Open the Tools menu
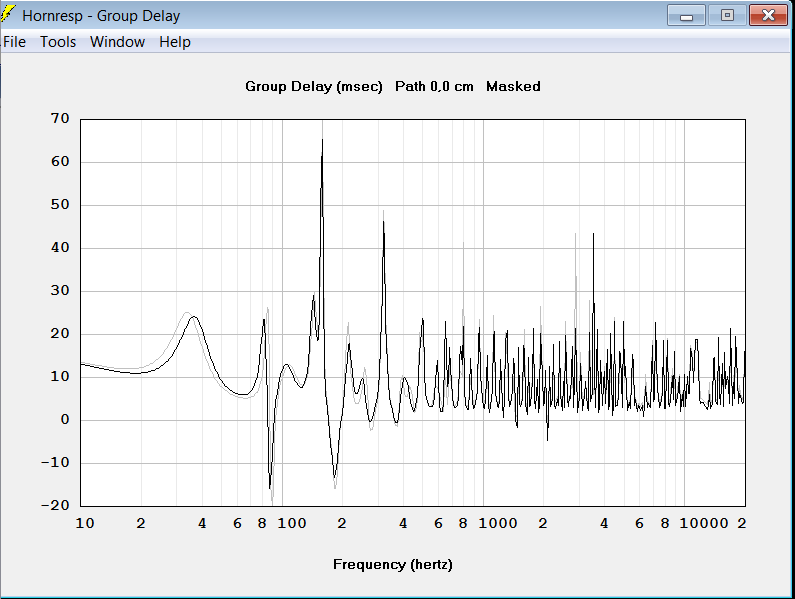Screen dimensions: 795x599 [58, 42]
